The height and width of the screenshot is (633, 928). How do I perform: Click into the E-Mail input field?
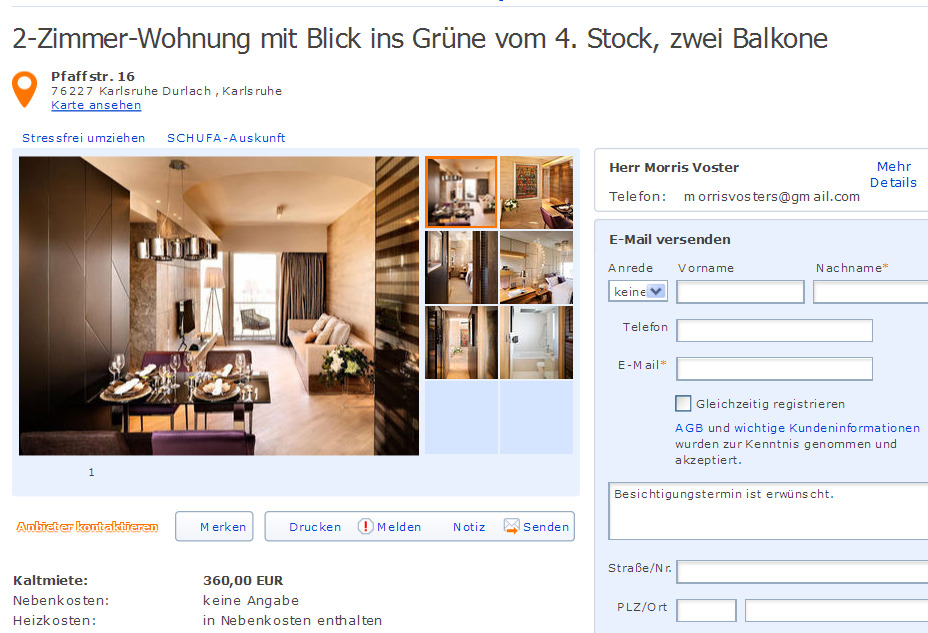[774, 369]
